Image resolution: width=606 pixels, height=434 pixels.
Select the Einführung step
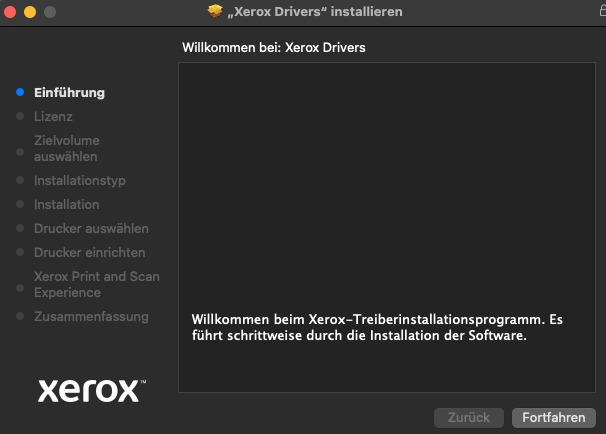click(x=69, y=93)
